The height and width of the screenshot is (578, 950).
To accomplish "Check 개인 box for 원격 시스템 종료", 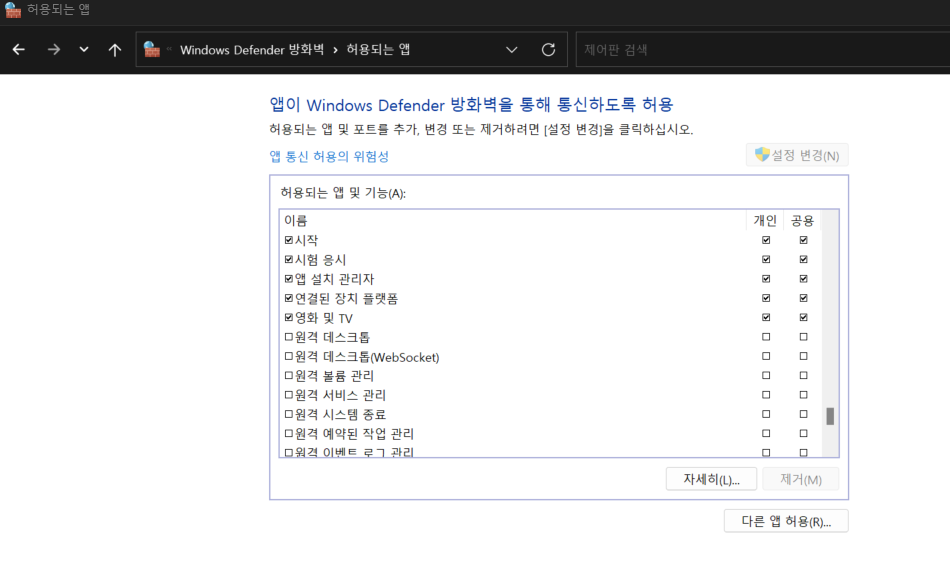I will click(766, 414).
